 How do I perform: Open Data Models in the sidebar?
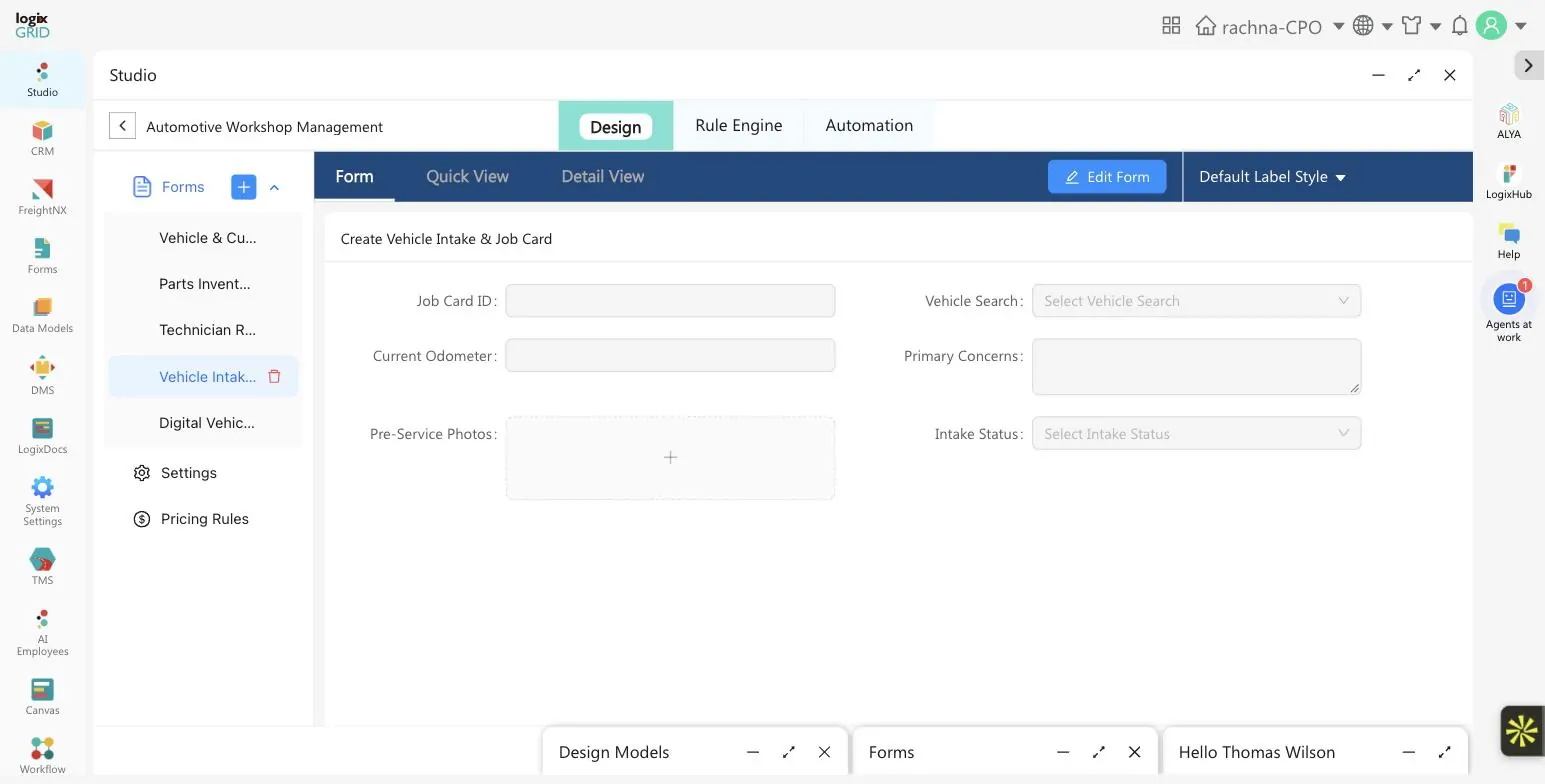pyautogui.click(x=42, y=316)
